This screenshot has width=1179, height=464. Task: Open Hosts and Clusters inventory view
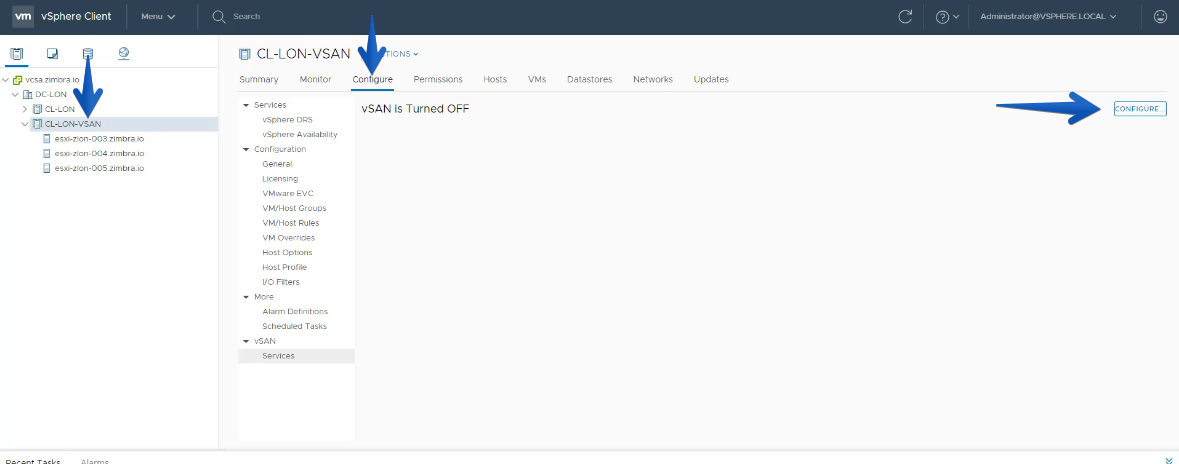(17, 53)
